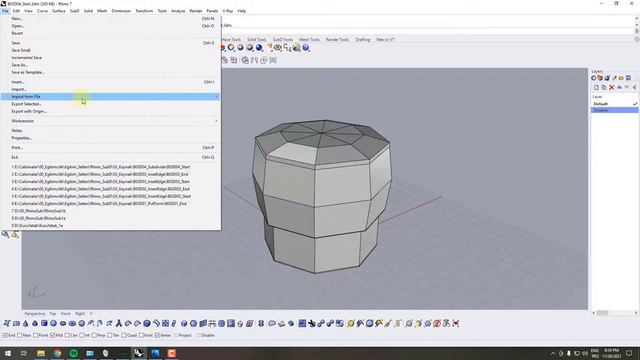Move layer down arrow icon

tap(627, 87)
